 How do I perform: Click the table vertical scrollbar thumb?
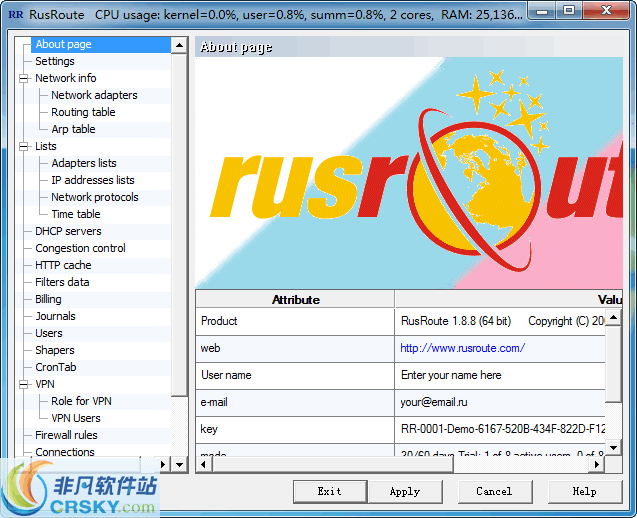(x=613, y=364)
